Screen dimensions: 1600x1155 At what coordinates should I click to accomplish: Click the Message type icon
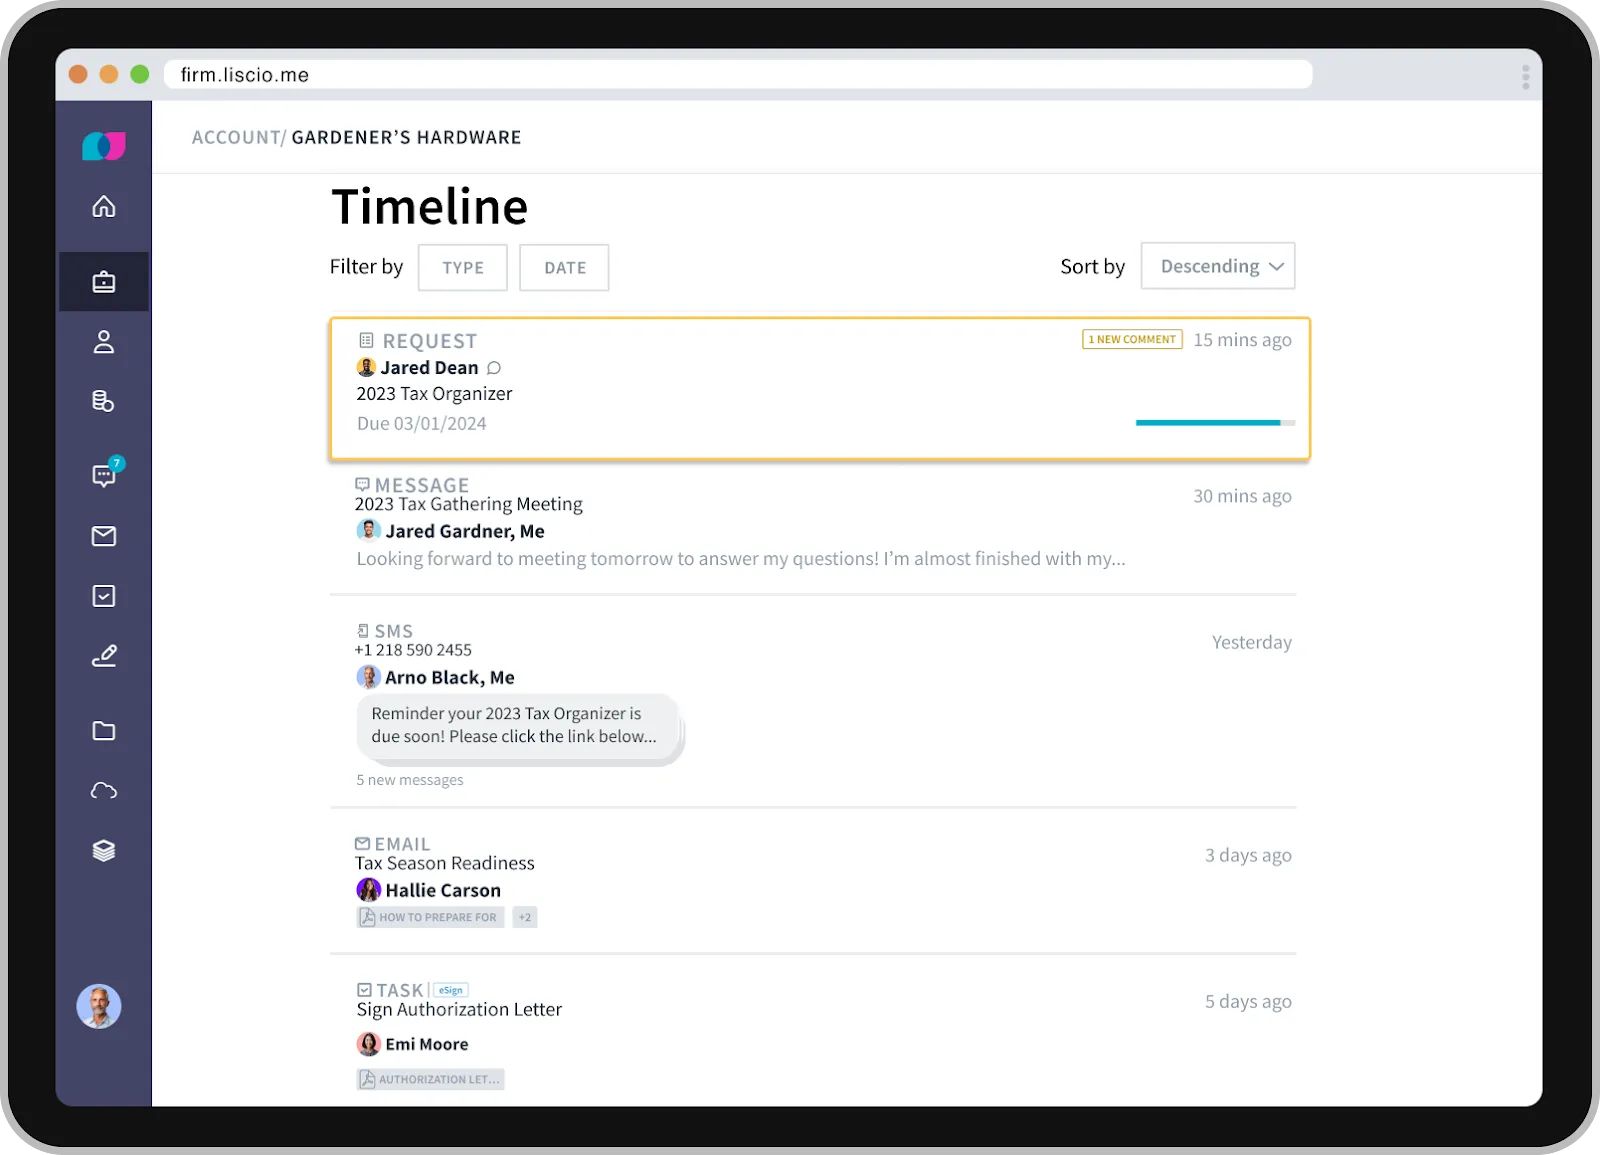pos(362,484)
